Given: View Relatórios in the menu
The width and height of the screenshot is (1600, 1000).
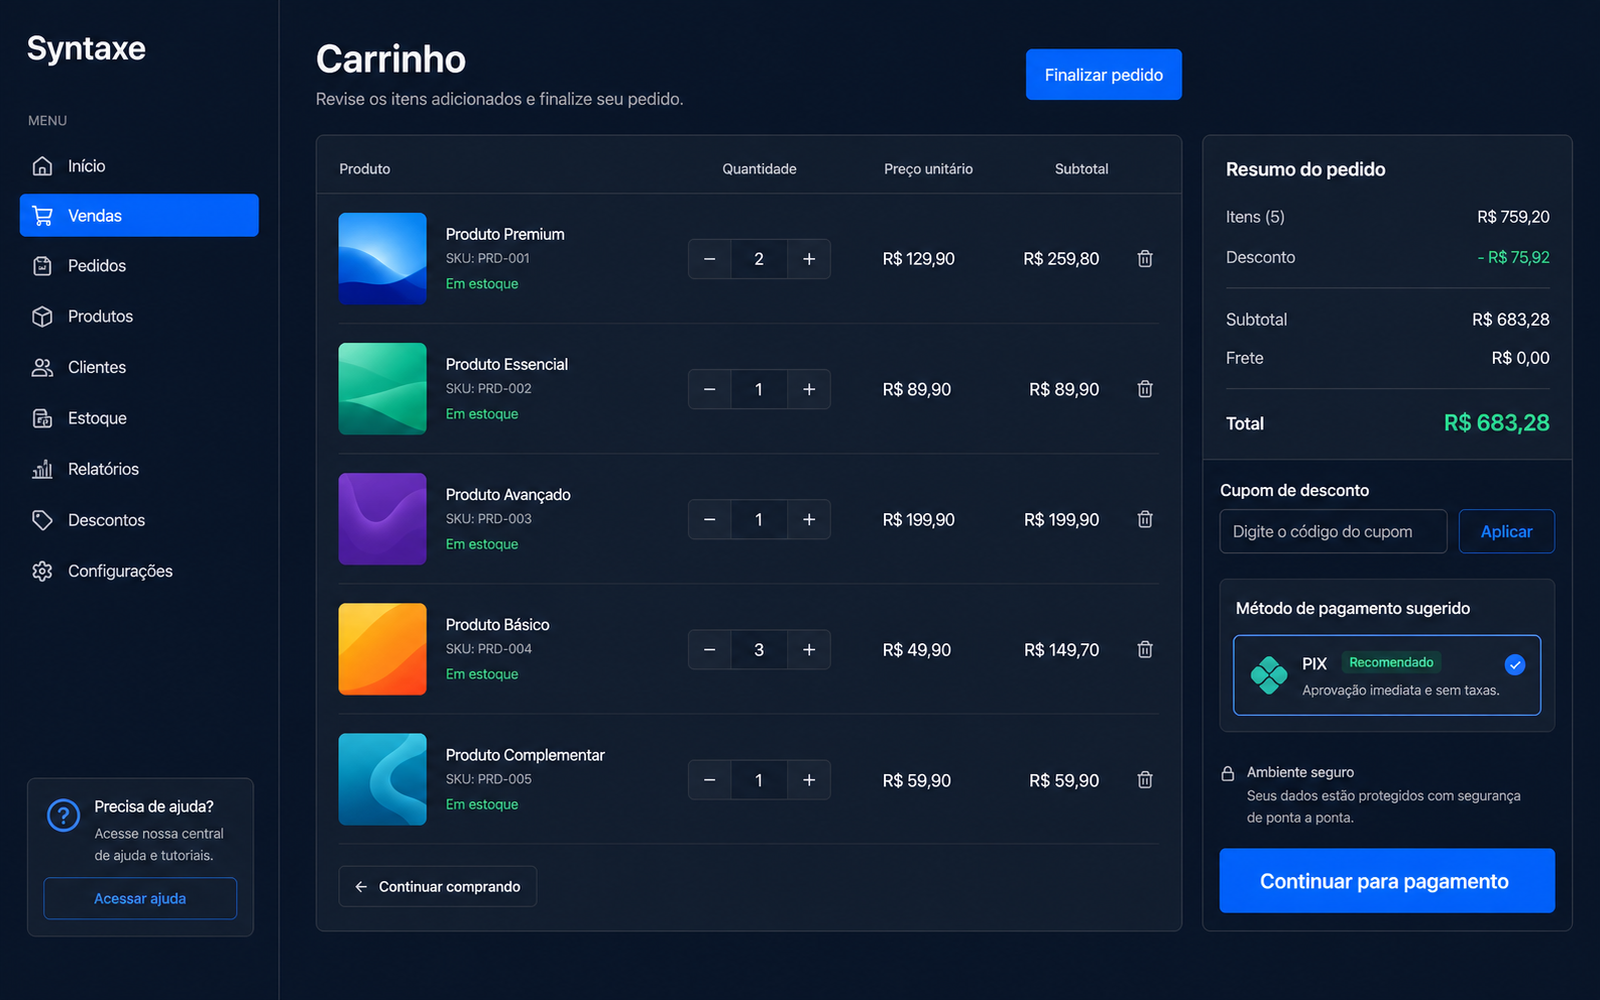Looking at the screenshot, I should [x=139, y=469].
